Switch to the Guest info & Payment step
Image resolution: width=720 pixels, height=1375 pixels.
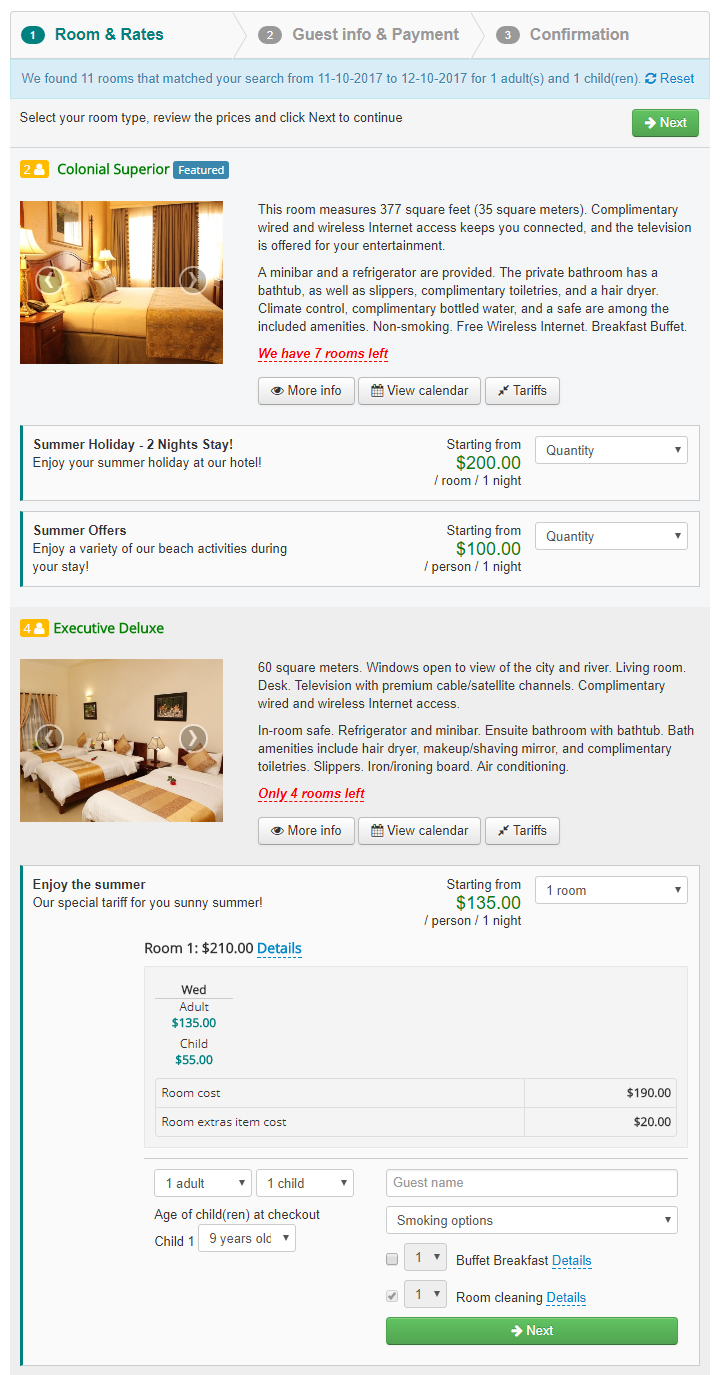pos(375,34)
